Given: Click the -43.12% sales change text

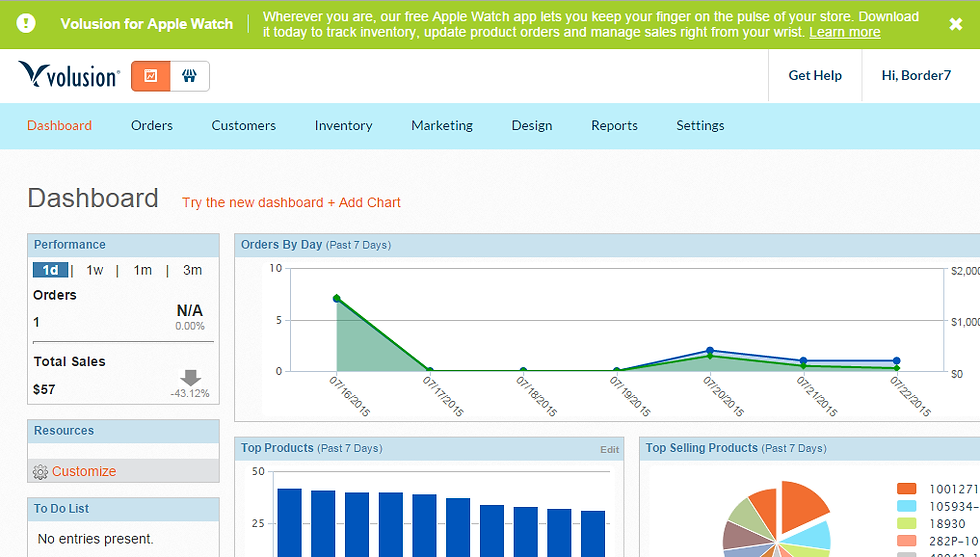Looking at the screenshot, I should pos(190,394).
